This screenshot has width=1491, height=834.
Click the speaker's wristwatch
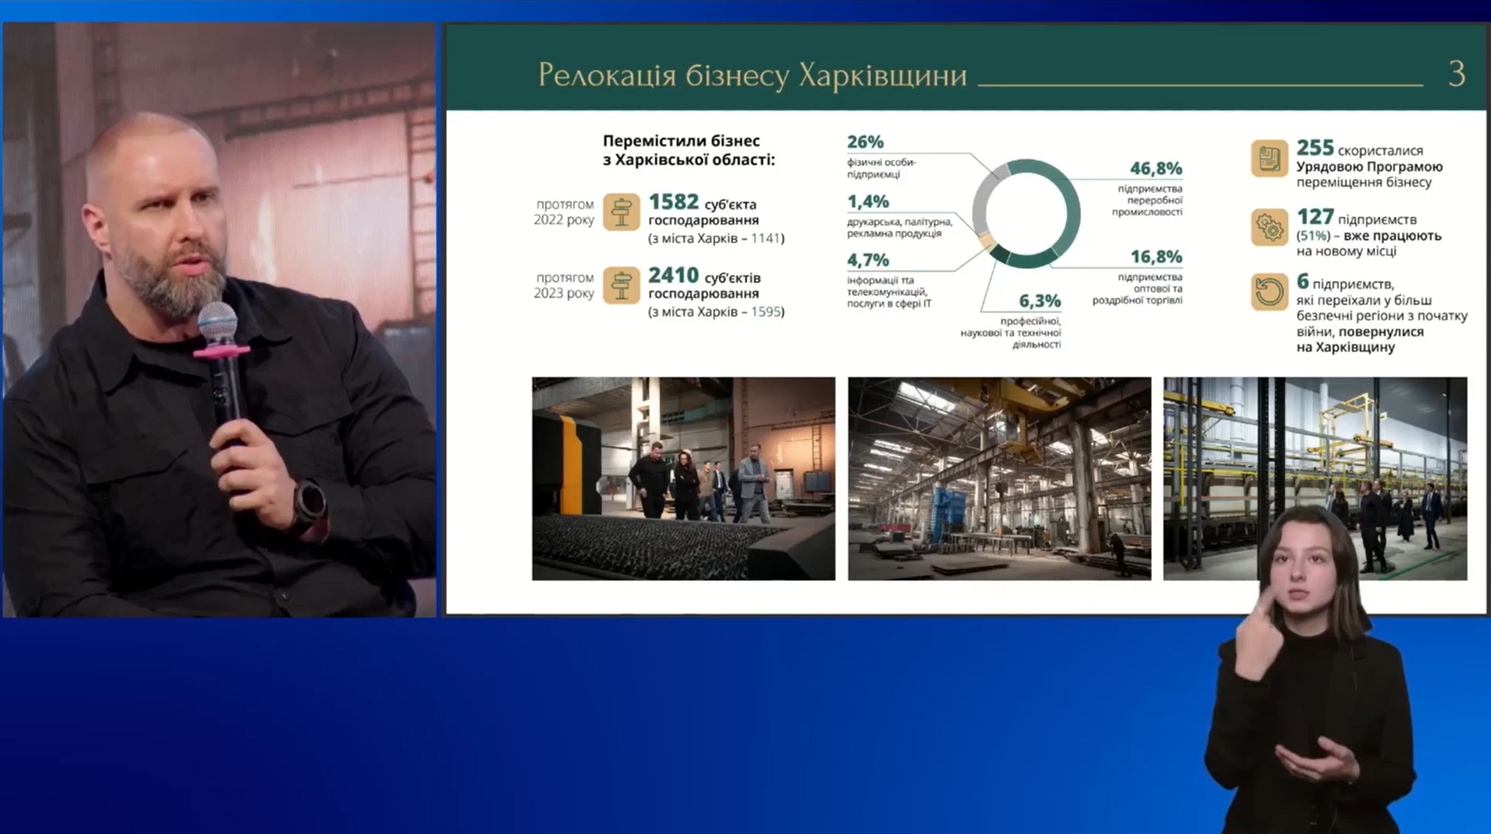(310, 504)
